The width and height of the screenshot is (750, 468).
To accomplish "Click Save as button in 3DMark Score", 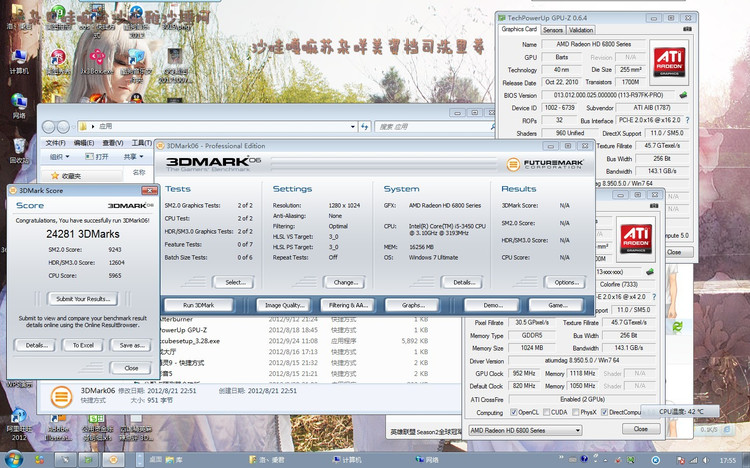I will pyautogui.click(x=131, y=345).
